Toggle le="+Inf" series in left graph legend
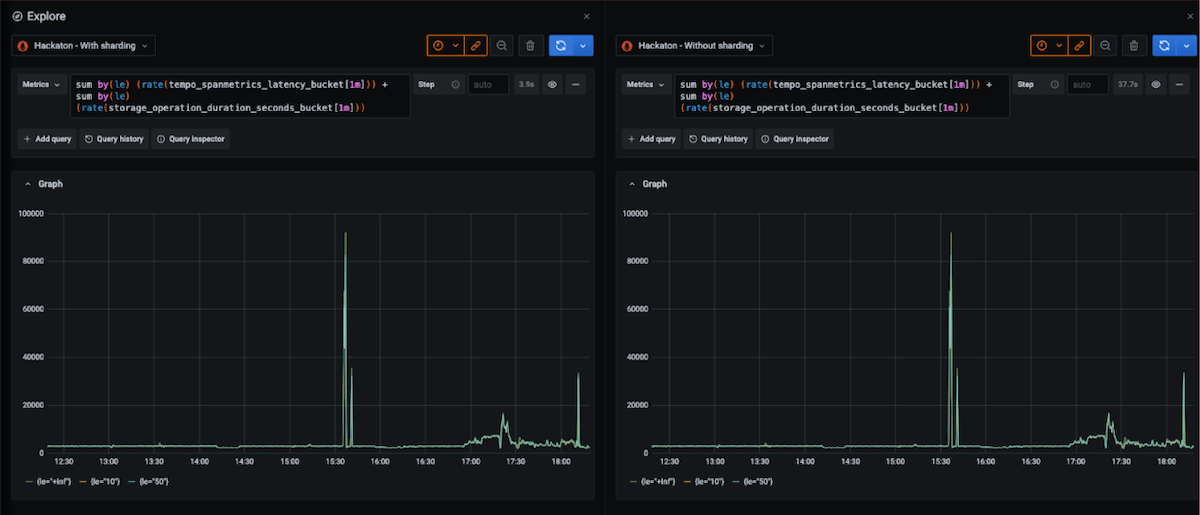This screenshot has width=1200, height=515. [x=48, y=482]
